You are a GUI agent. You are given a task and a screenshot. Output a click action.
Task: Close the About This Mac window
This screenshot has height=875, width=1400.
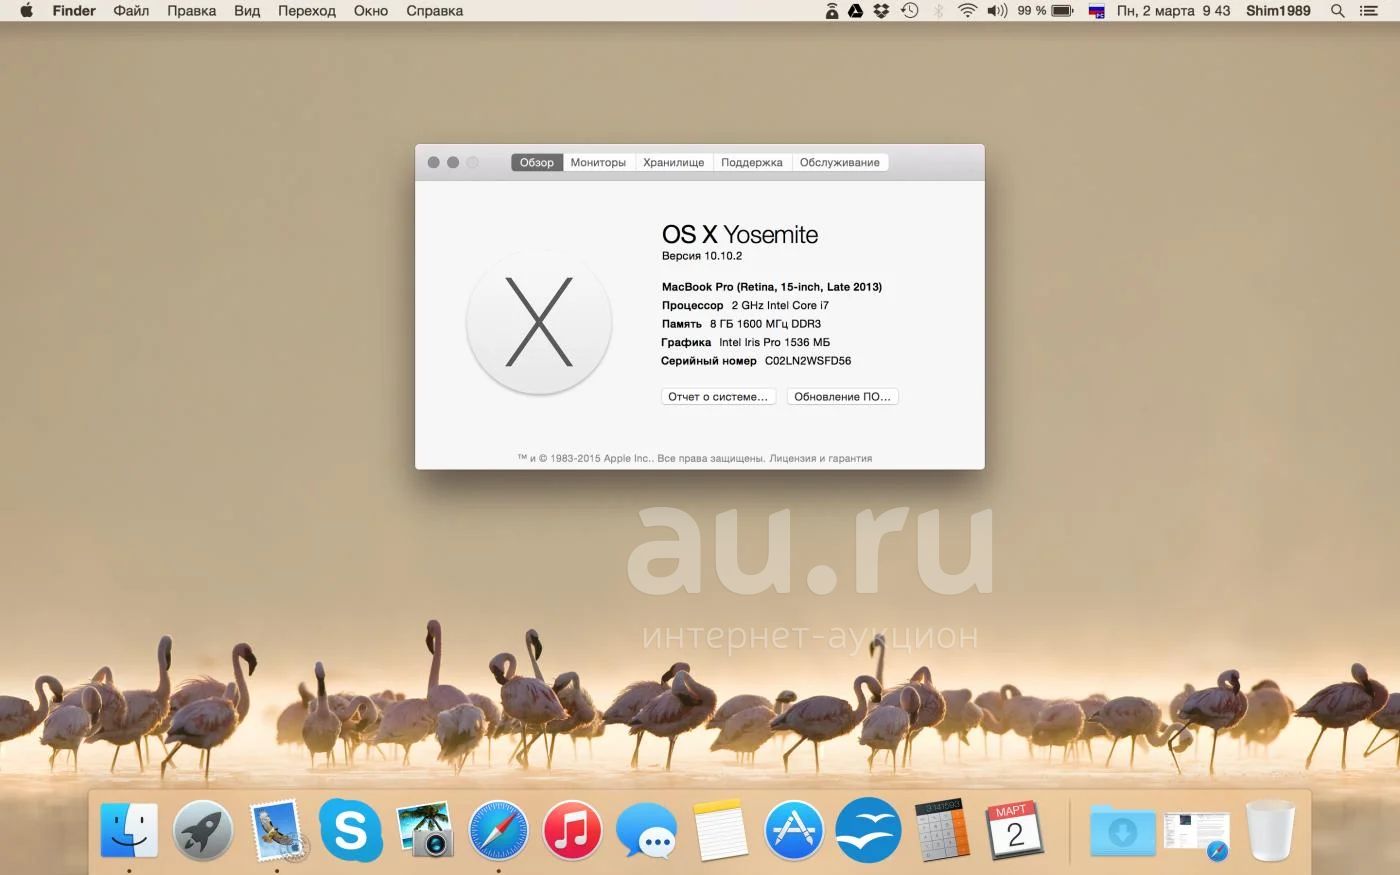point(433,162)
